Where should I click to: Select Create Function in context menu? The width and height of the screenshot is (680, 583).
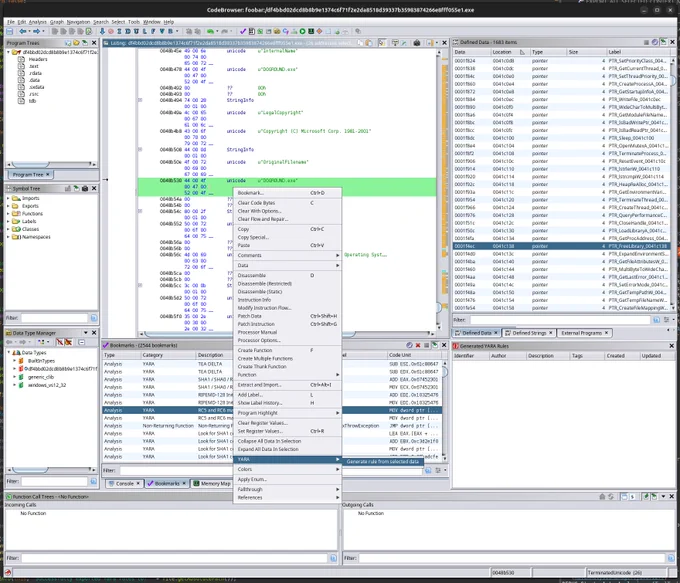coord(288,350)
